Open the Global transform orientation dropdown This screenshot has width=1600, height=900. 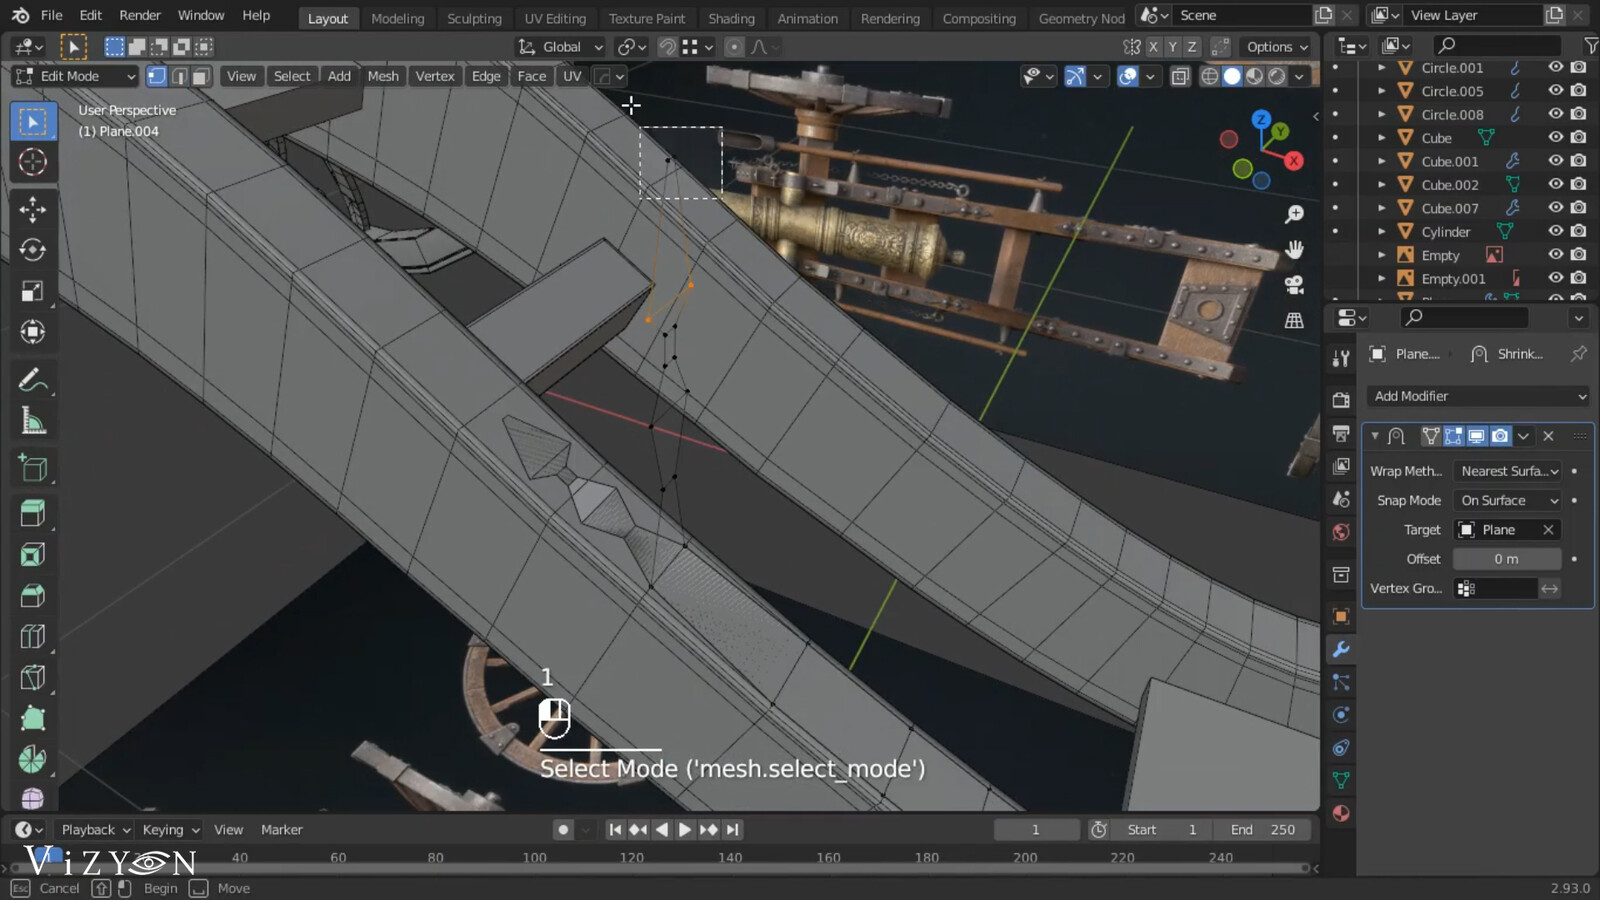(561, 47)
